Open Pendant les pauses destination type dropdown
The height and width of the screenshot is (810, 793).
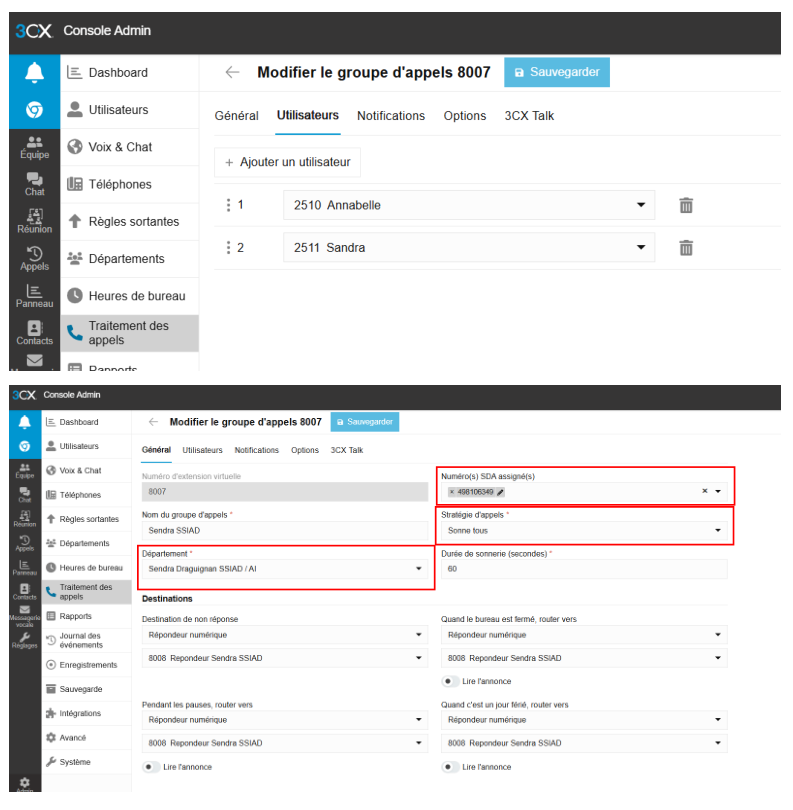tap(285, 720)
